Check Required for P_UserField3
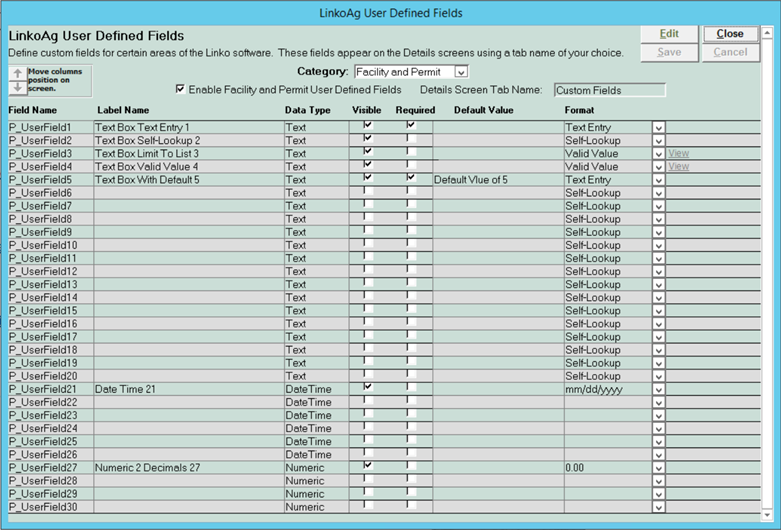This screenshot has width=781, height=530. tap(411, 151)
